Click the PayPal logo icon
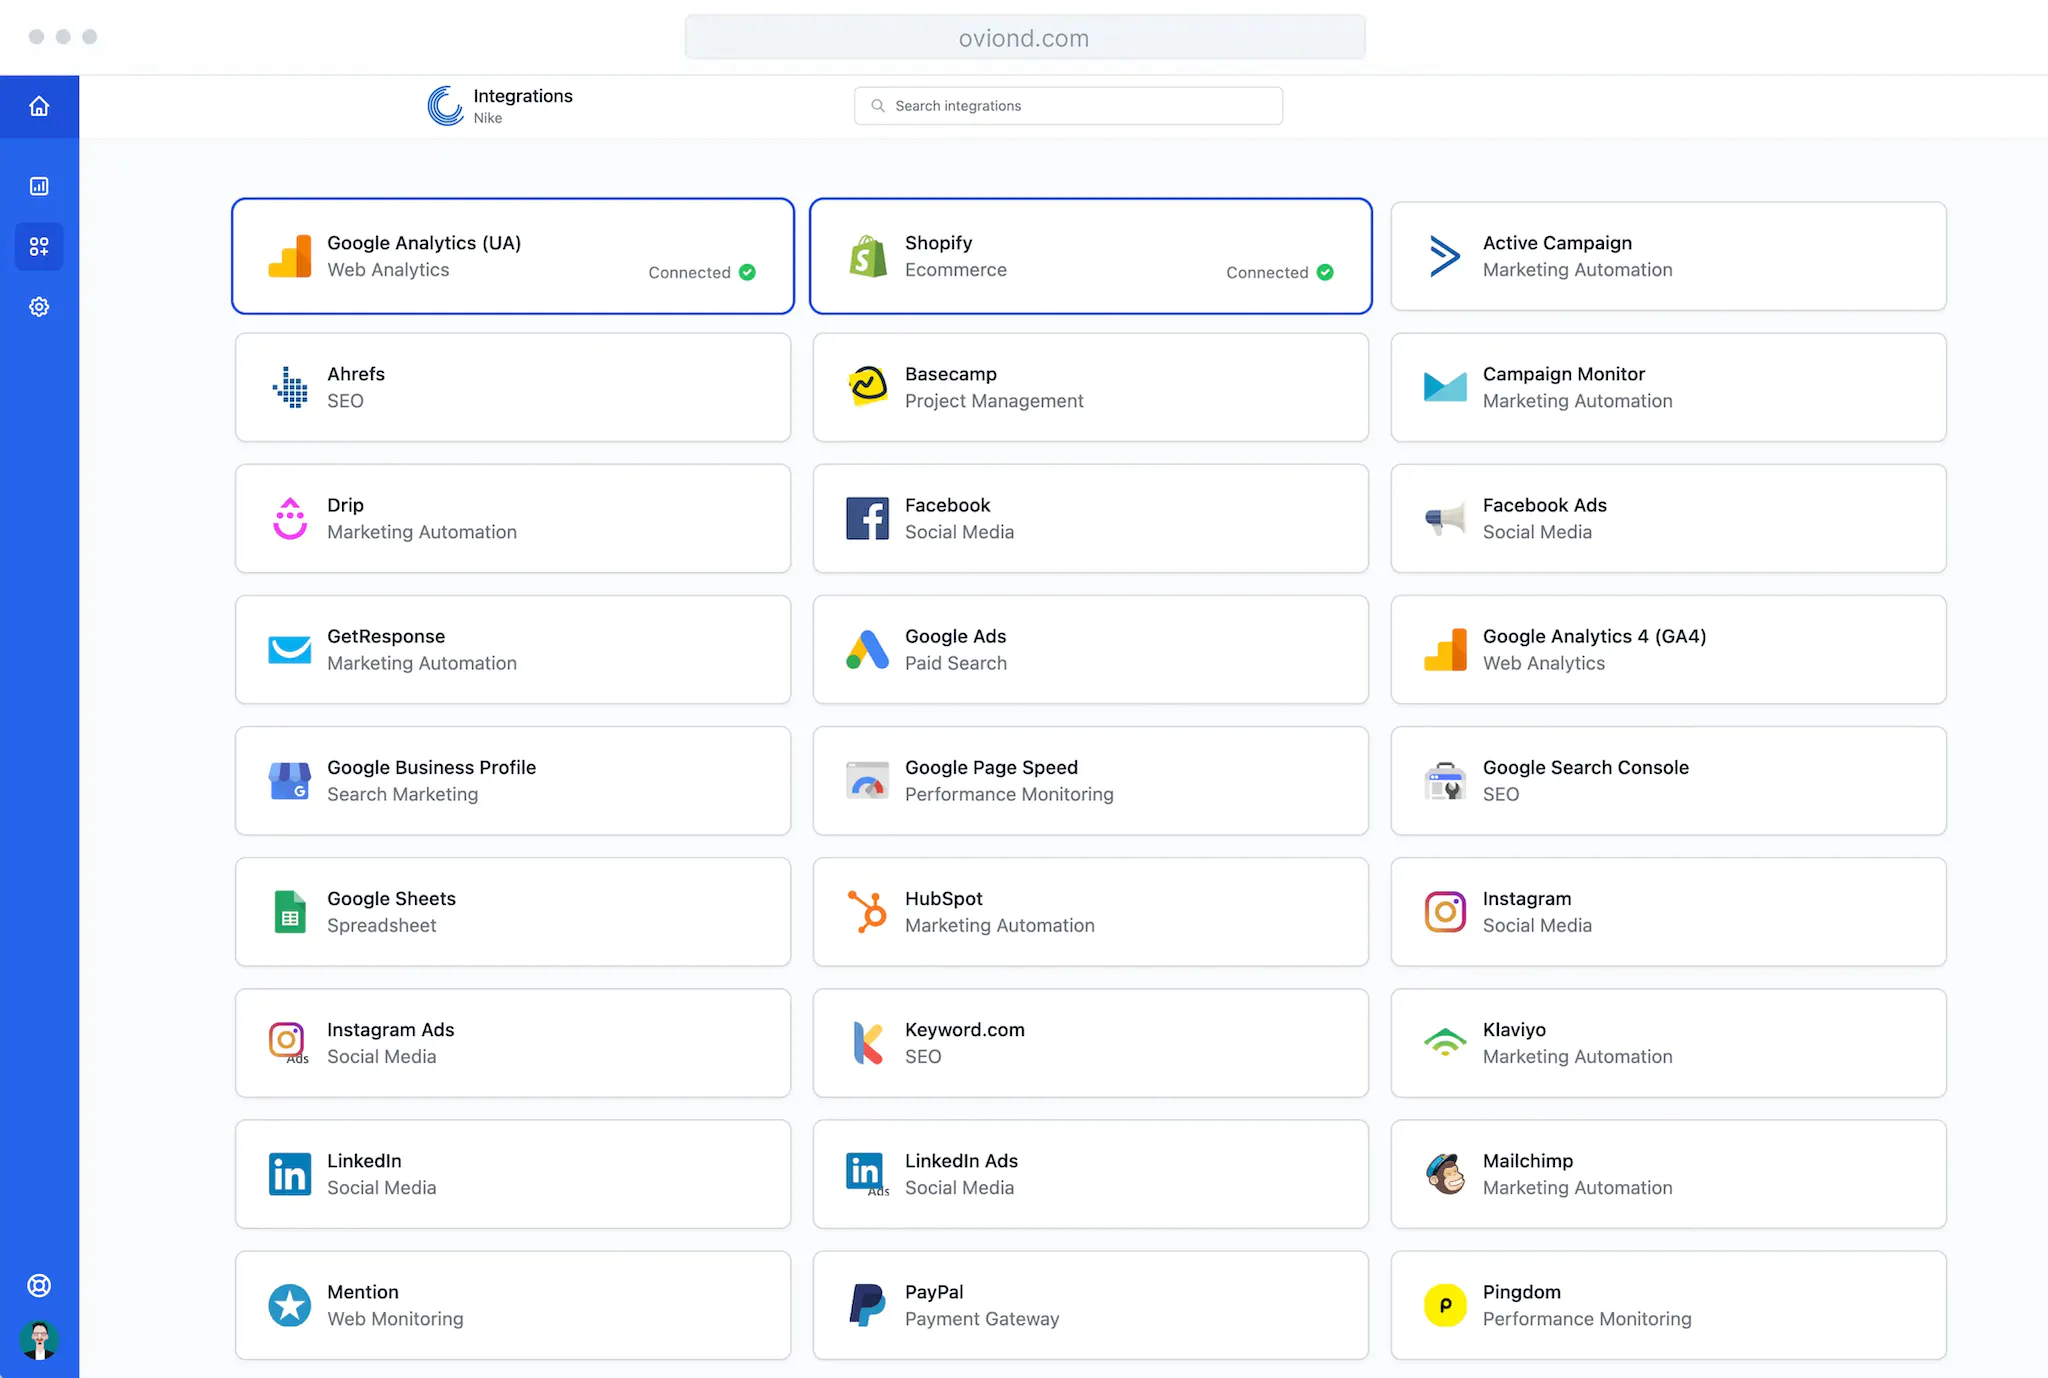The height and width of the screenshot is (1378, 2048). pos(868,1305)
